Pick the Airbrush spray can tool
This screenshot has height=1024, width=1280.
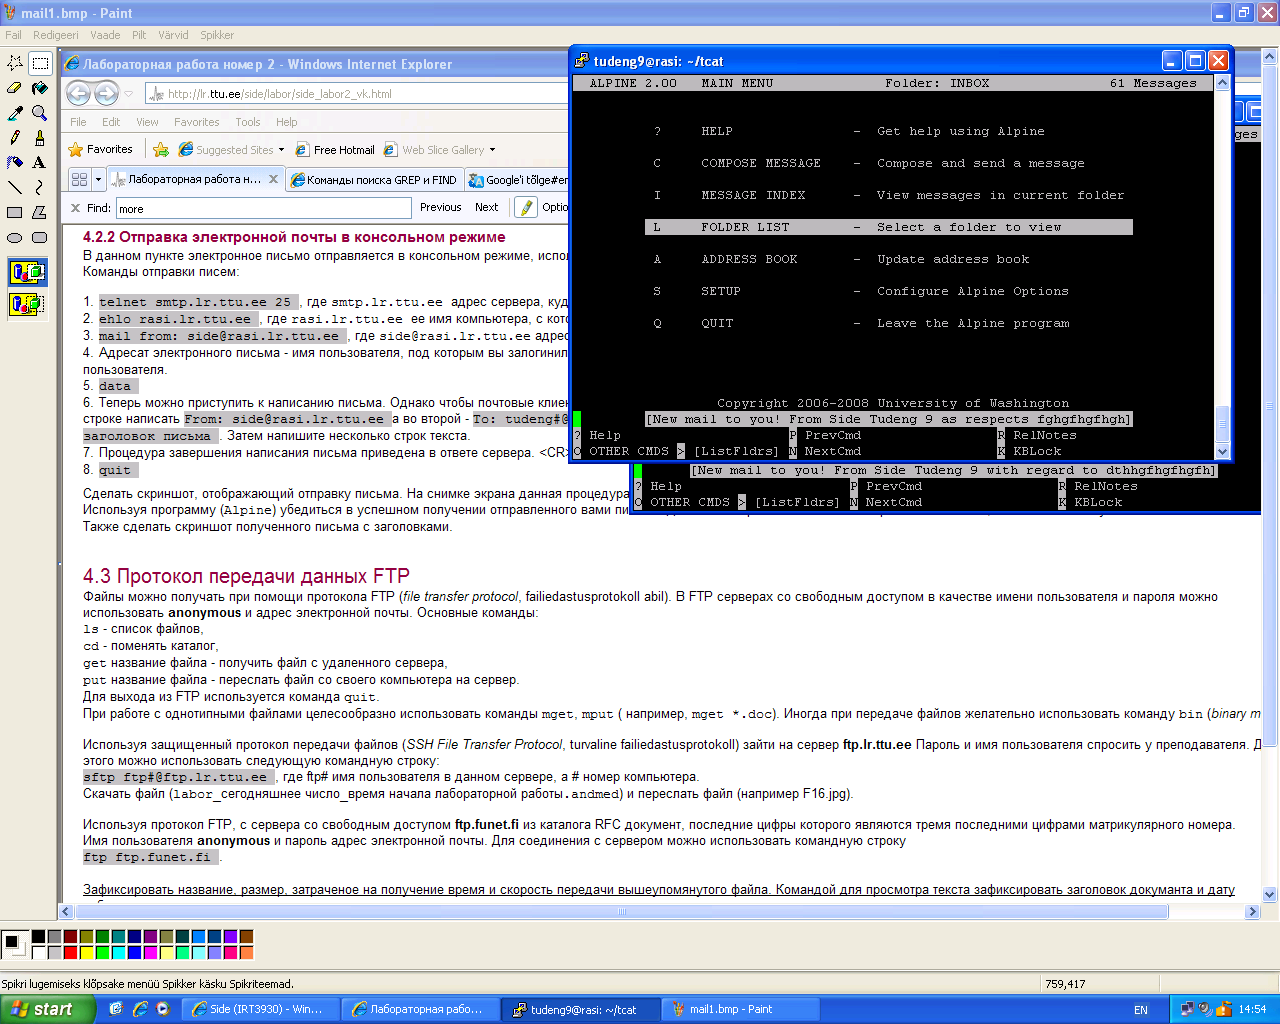(x=15, y=162)
